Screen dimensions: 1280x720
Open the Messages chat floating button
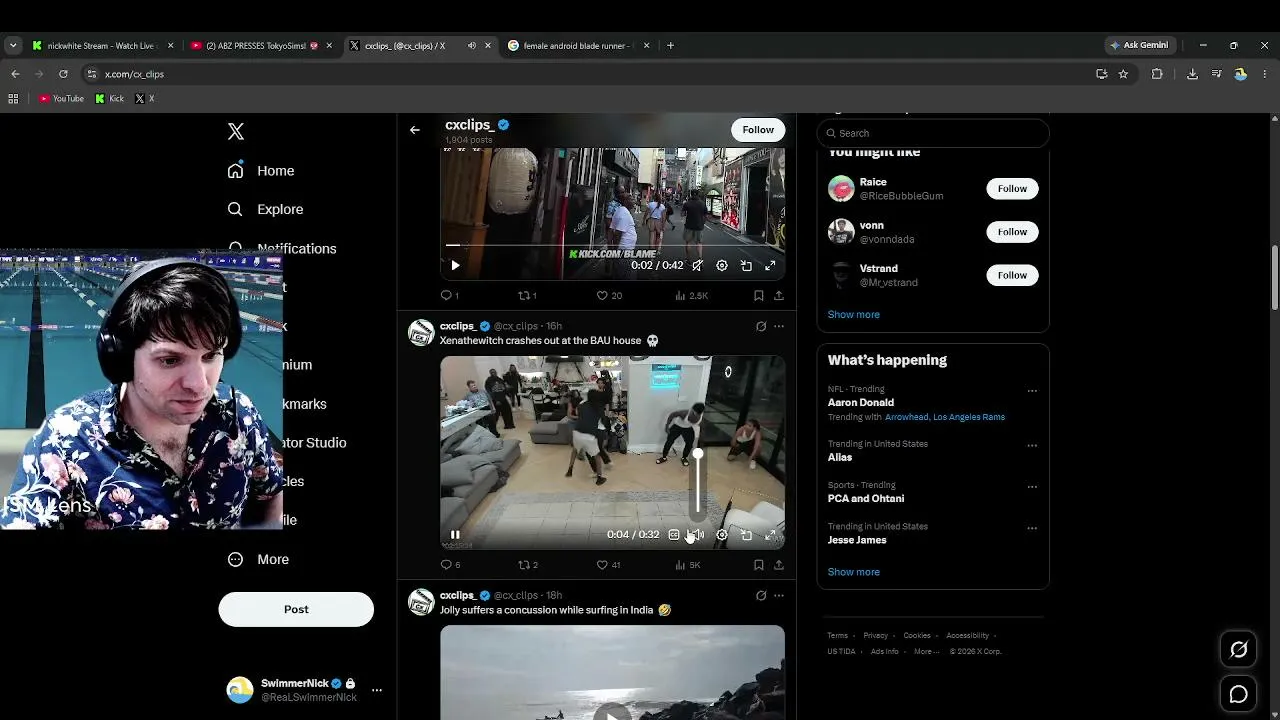(x=1238, y=694)
